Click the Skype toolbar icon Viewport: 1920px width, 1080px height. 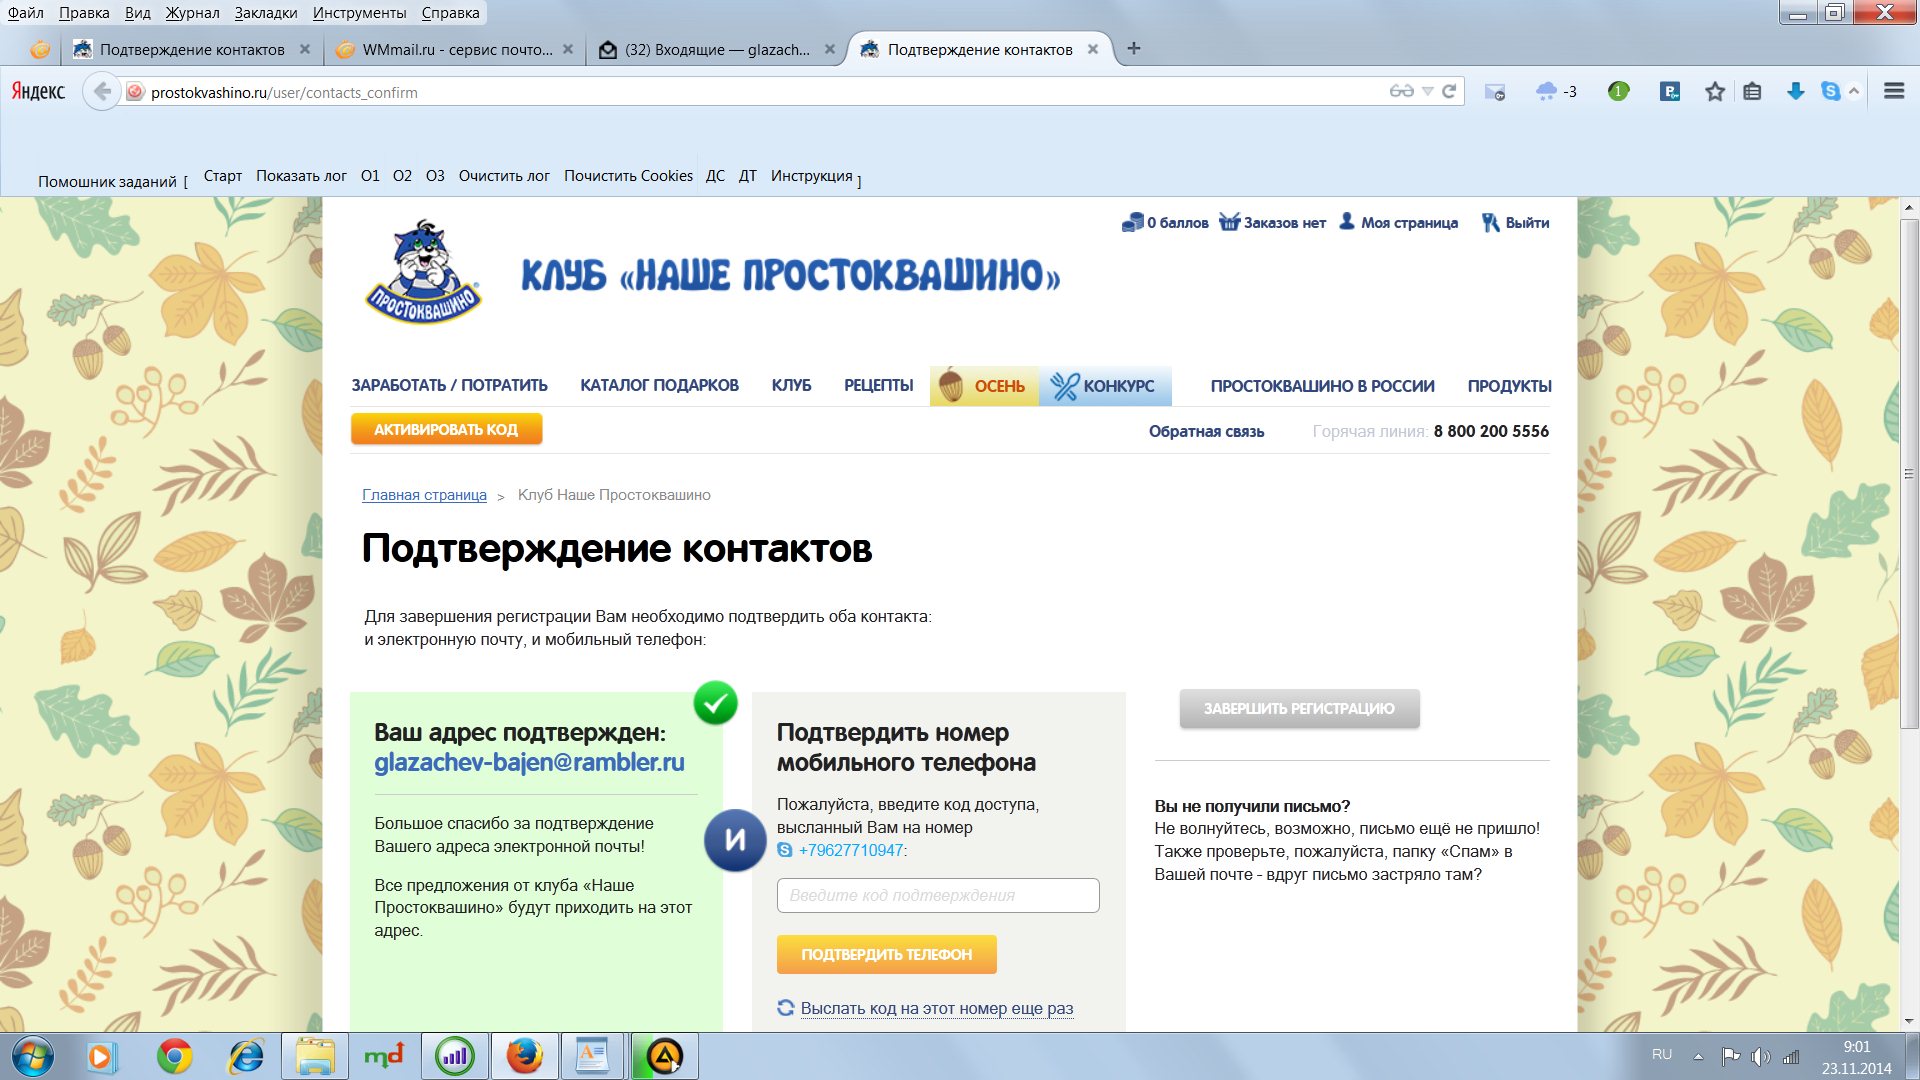pos(1830,91)
